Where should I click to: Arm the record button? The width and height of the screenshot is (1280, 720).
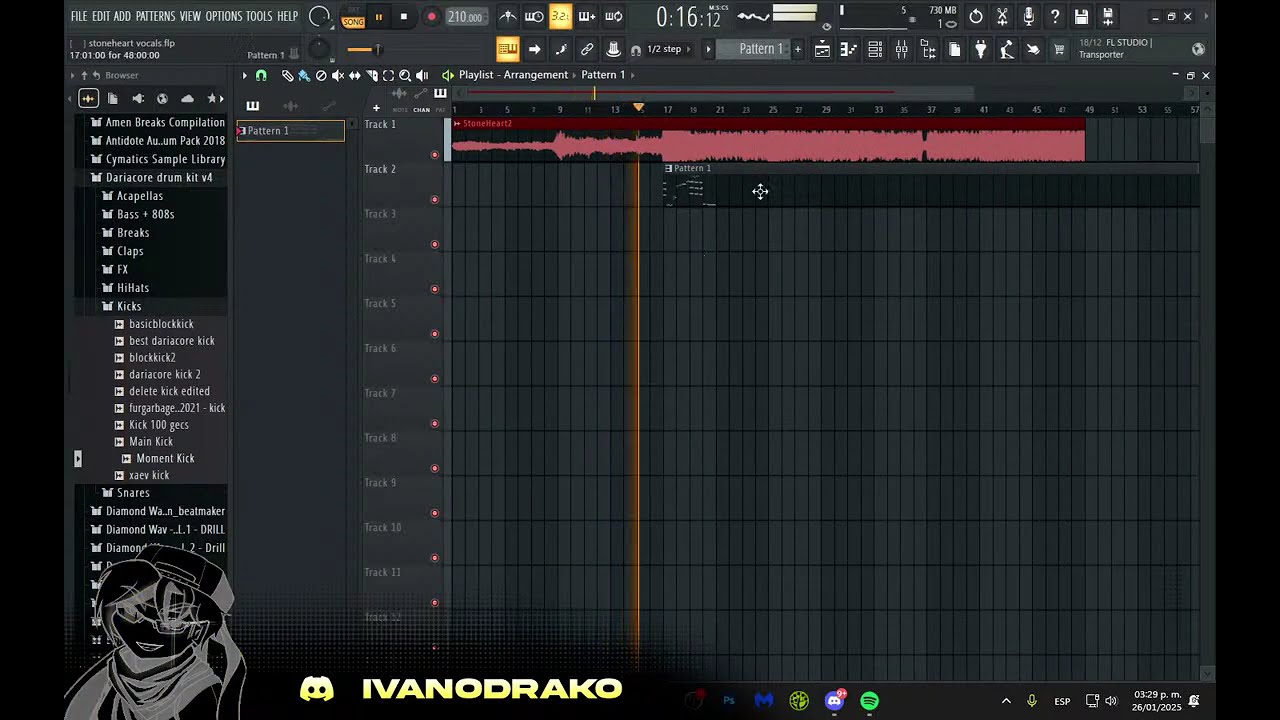click(x=431, y=17)
